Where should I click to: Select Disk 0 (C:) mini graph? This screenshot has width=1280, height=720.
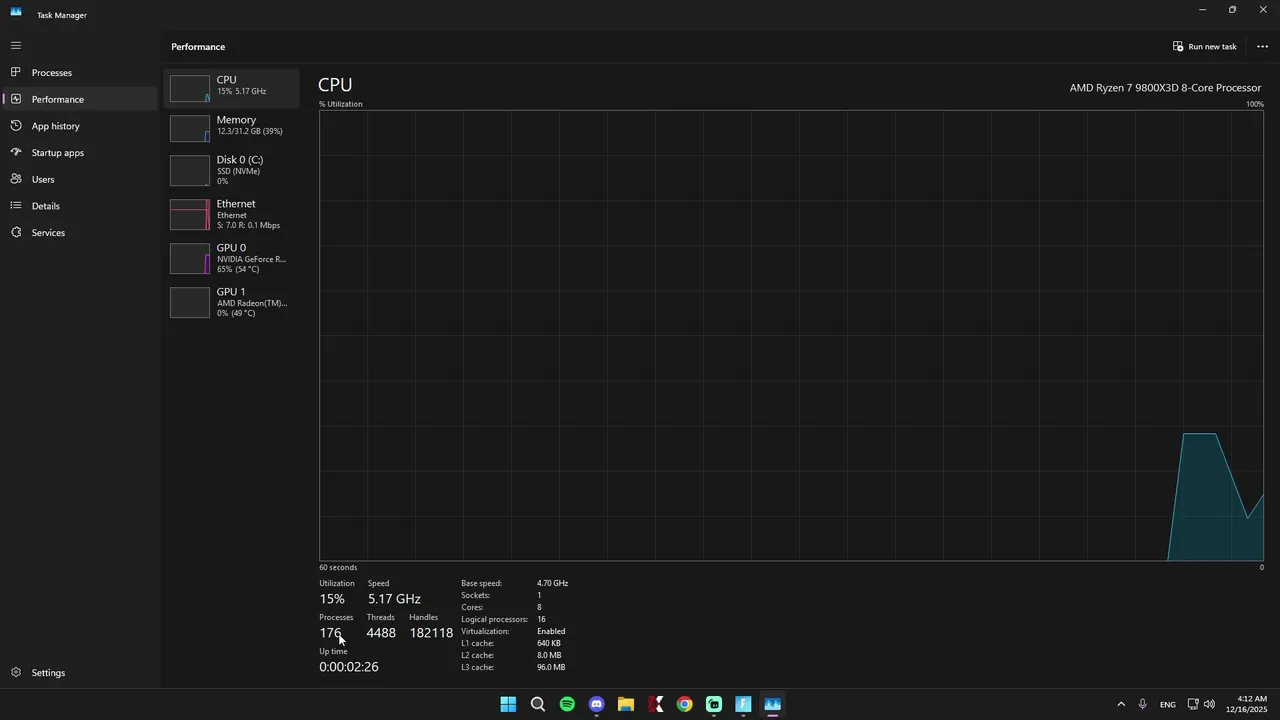coord(190,171)
